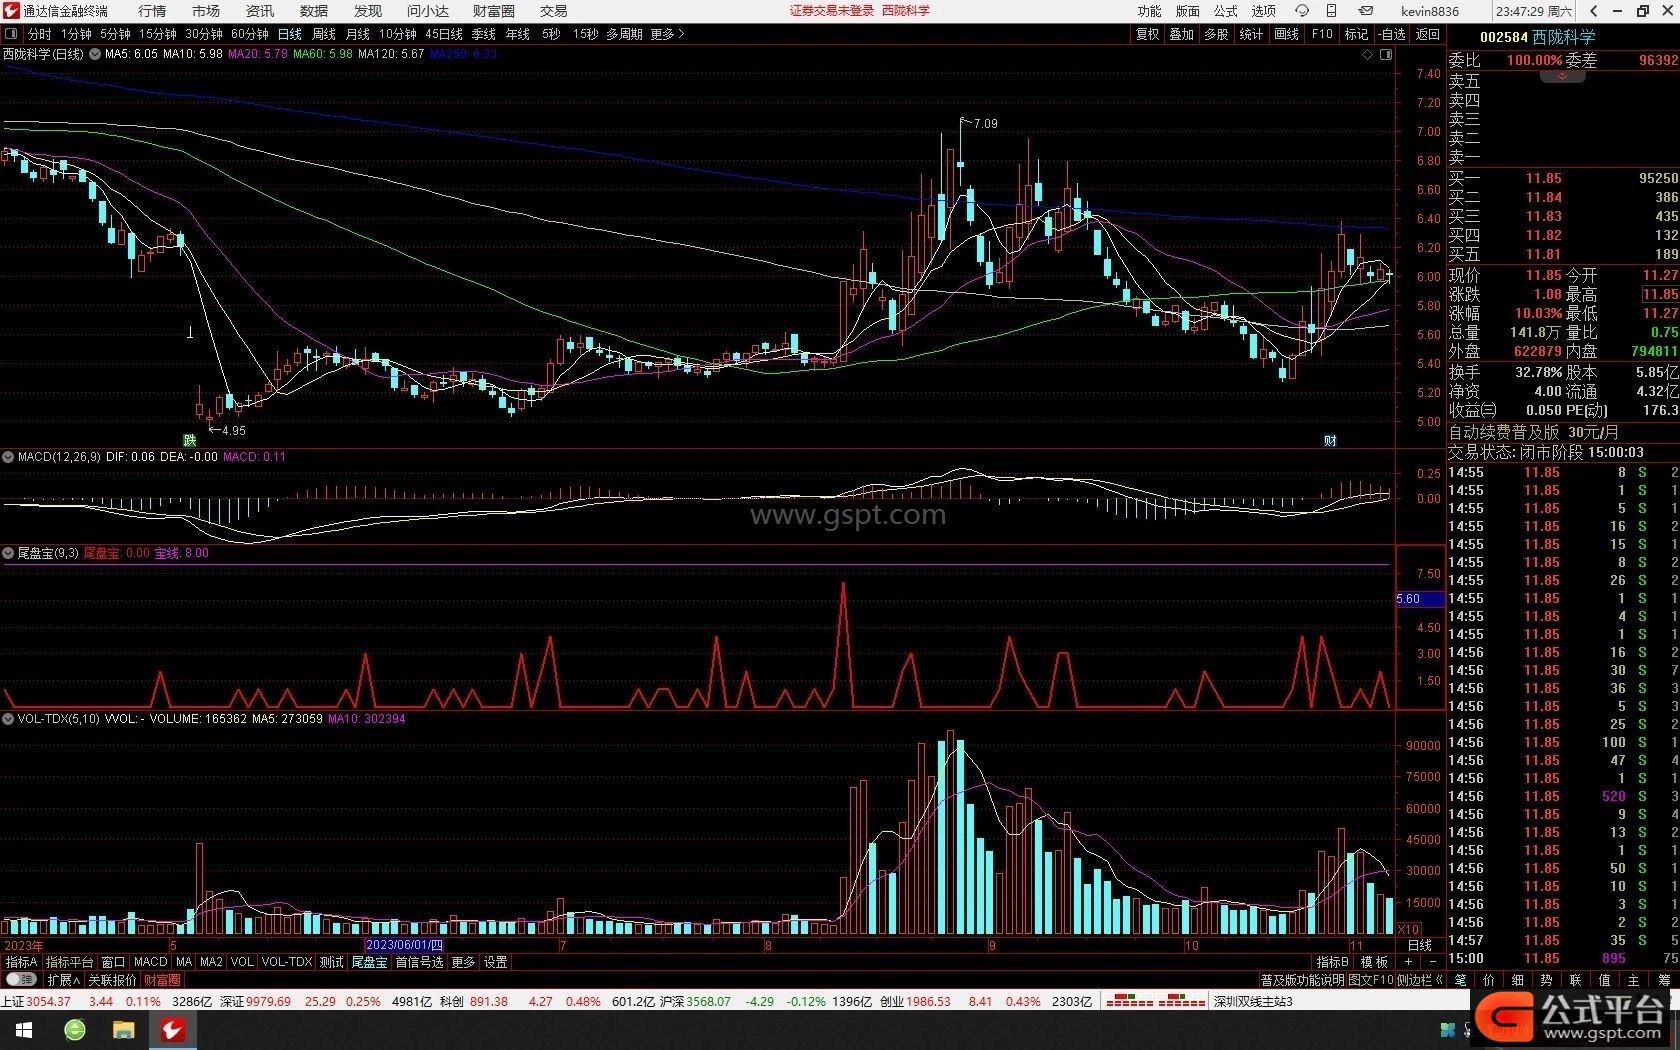
Task: Toggle circle icon beside 西陇科学(日线) label
Action: 94,54
